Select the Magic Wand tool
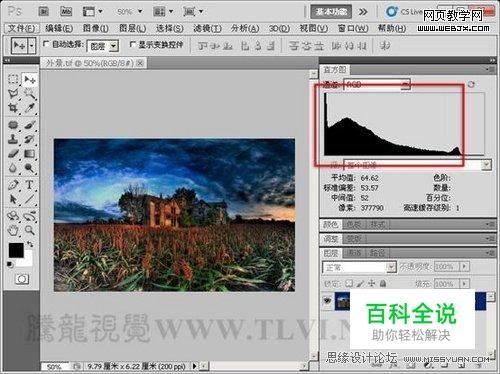The image size is (500, 374). [30, 94]
